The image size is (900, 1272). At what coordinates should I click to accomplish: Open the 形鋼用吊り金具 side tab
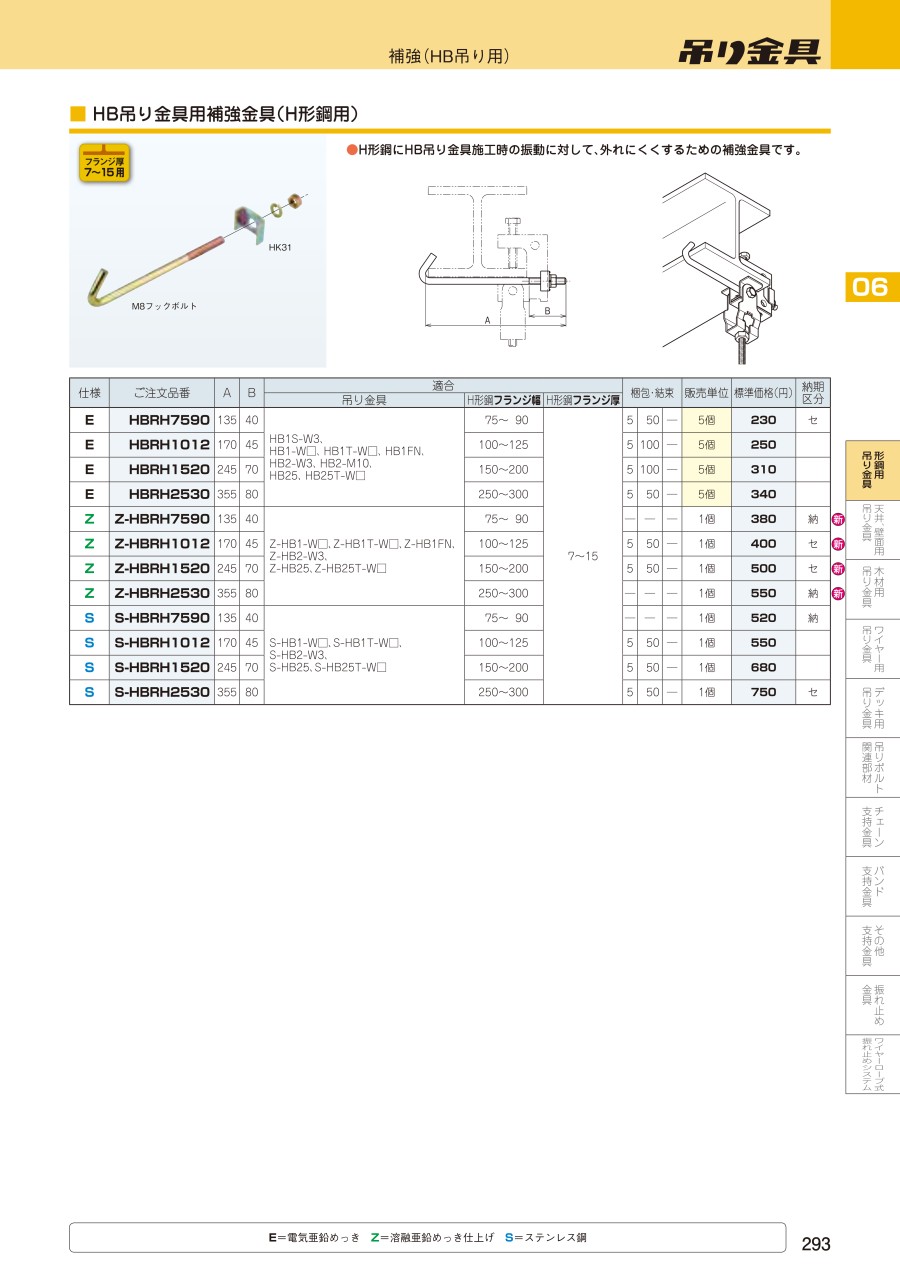tap(872, 470)
